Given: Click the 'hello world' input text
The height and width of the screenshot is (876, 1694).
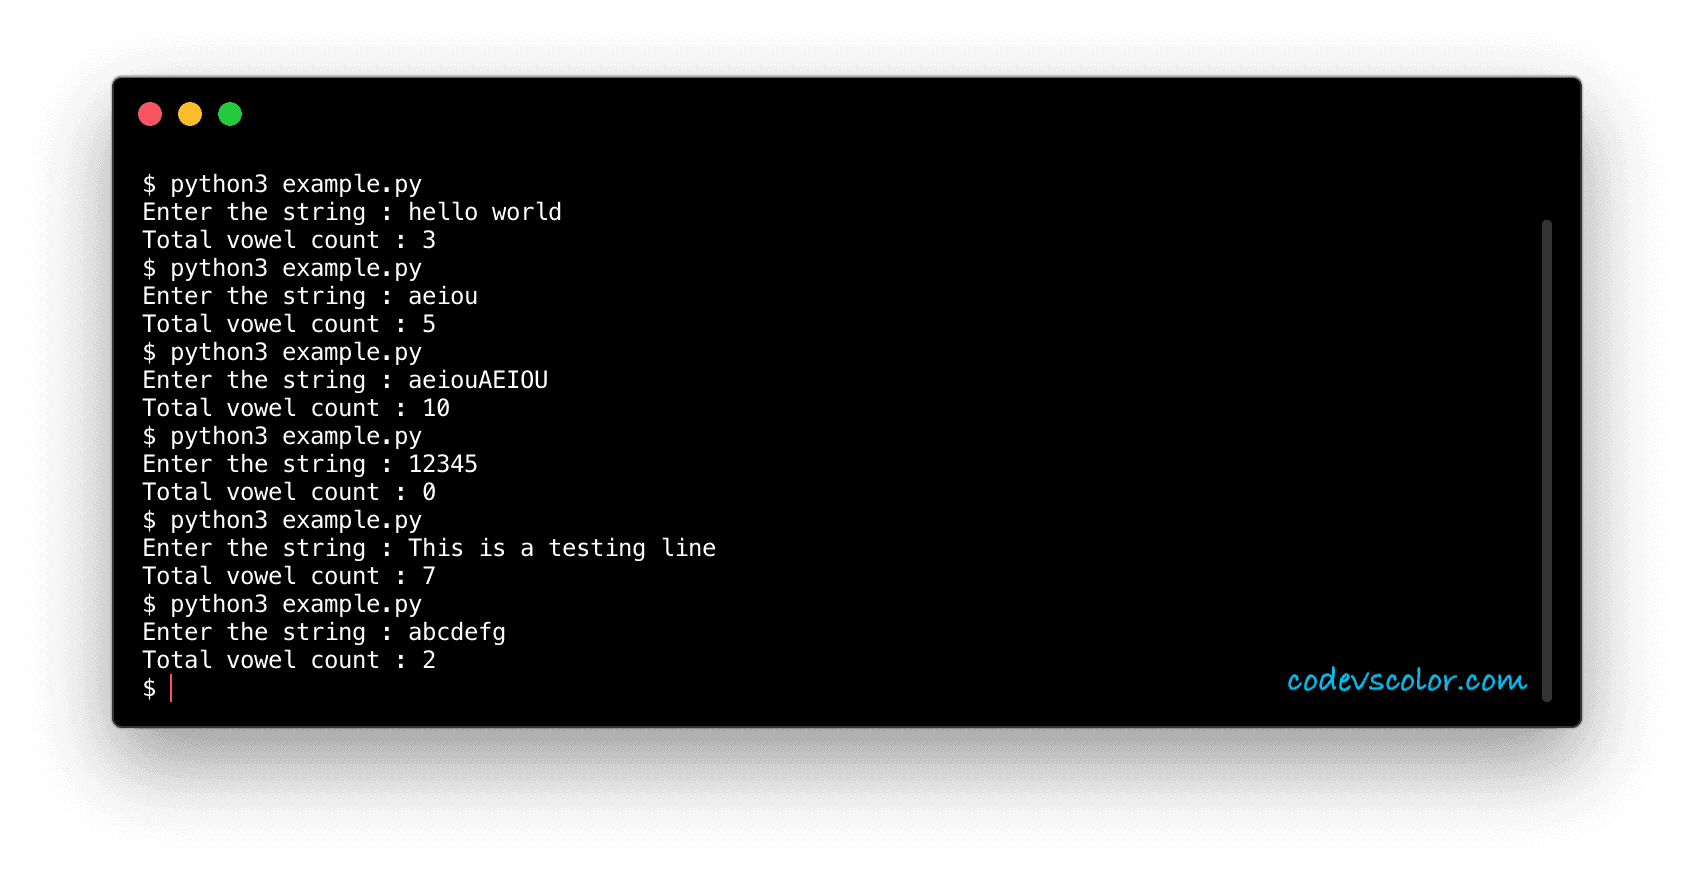Looking at the screenshot, I should [485, 212].
